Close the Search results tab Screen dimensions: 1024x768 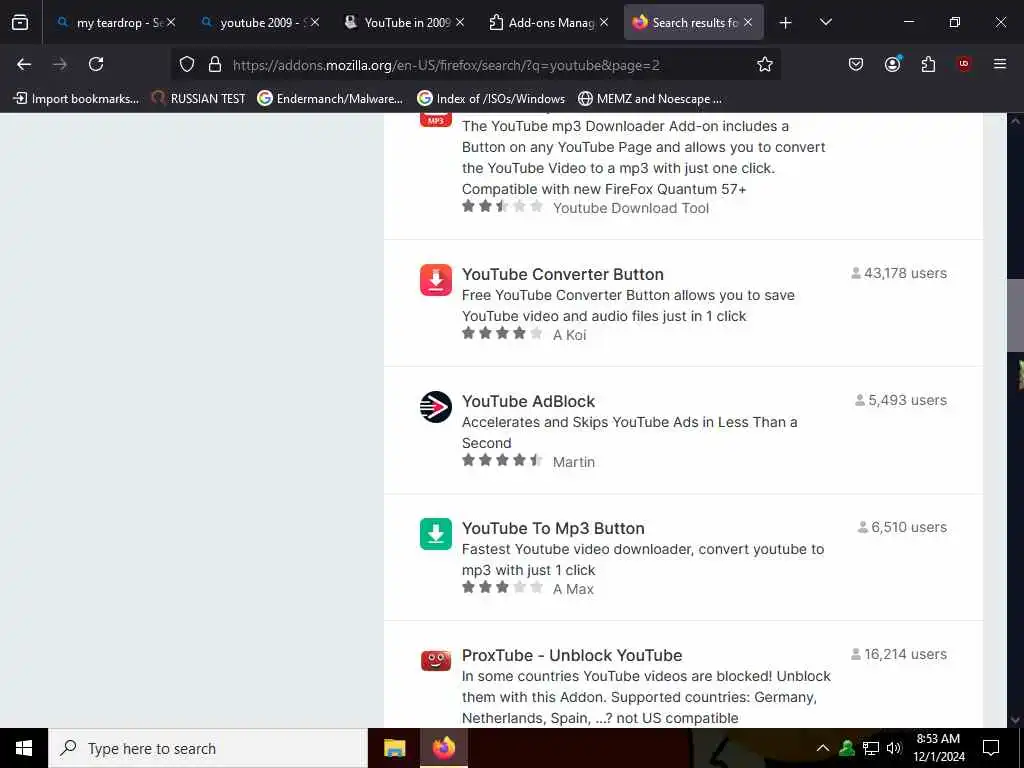pyautogui.click(x=748, y=22)
